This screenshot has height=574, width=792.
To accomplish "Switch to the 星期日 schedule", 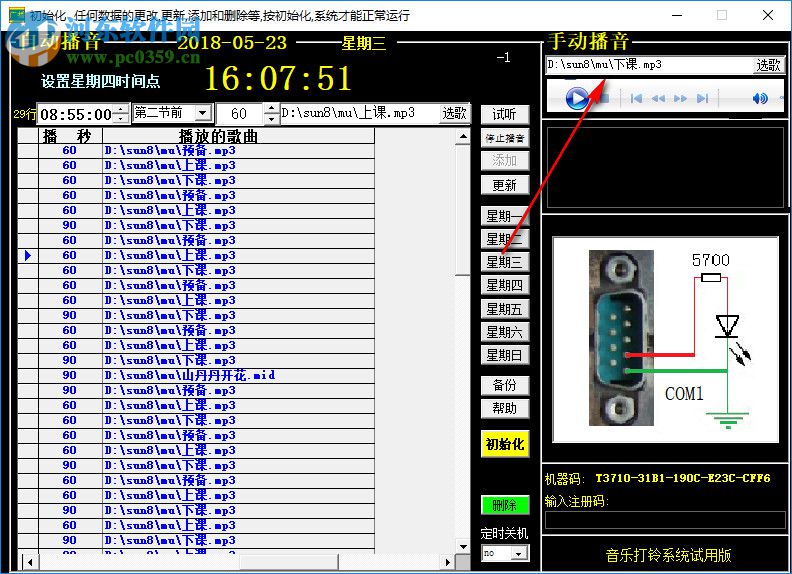I will (x=505, y=355).
